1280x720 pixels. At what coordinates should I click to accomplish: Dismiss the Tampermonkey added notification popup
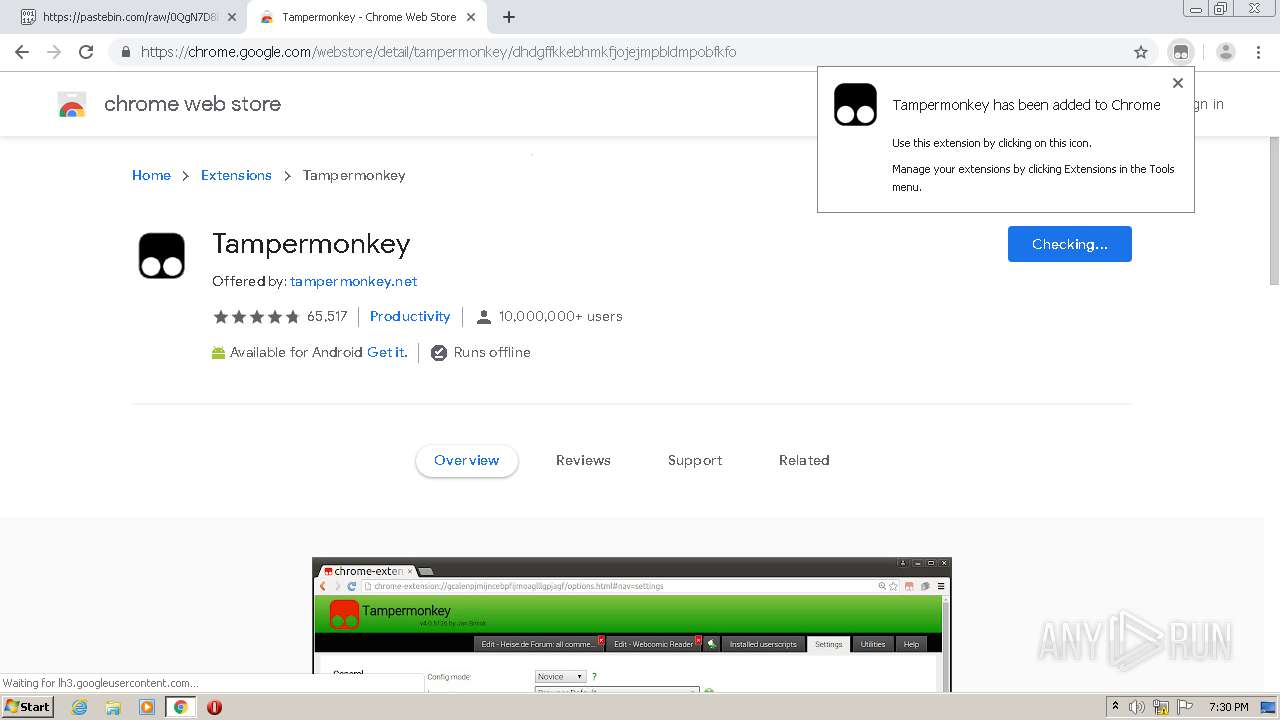tap(1178, 83)
